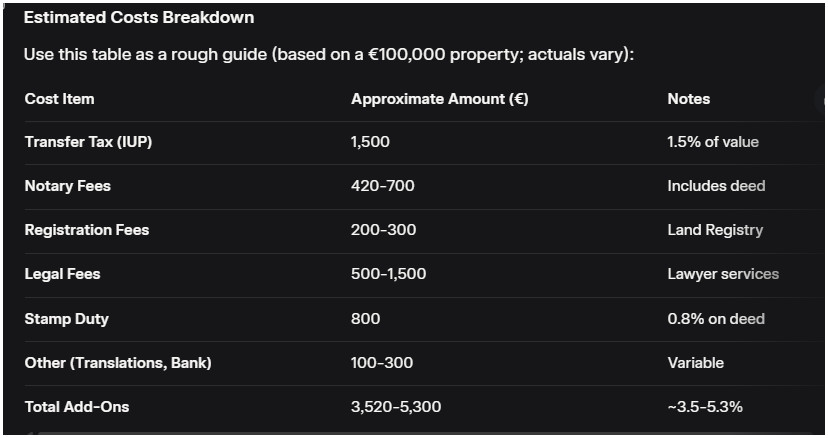This screenshot has height=438, width=828.
Task: Click the "Transfer Tax (IUP)" row label
Action: pos(88,142)
